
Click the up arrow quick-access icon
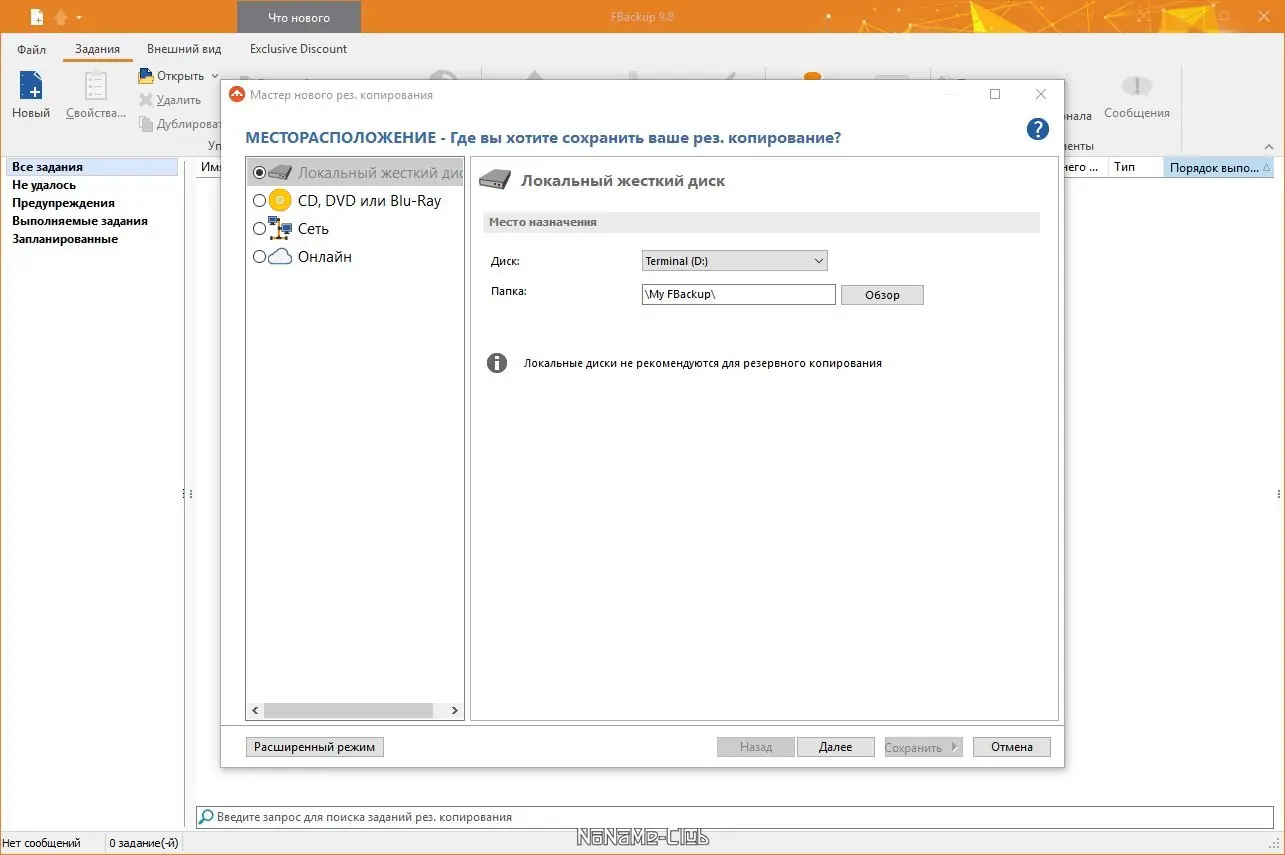(62, 17)
